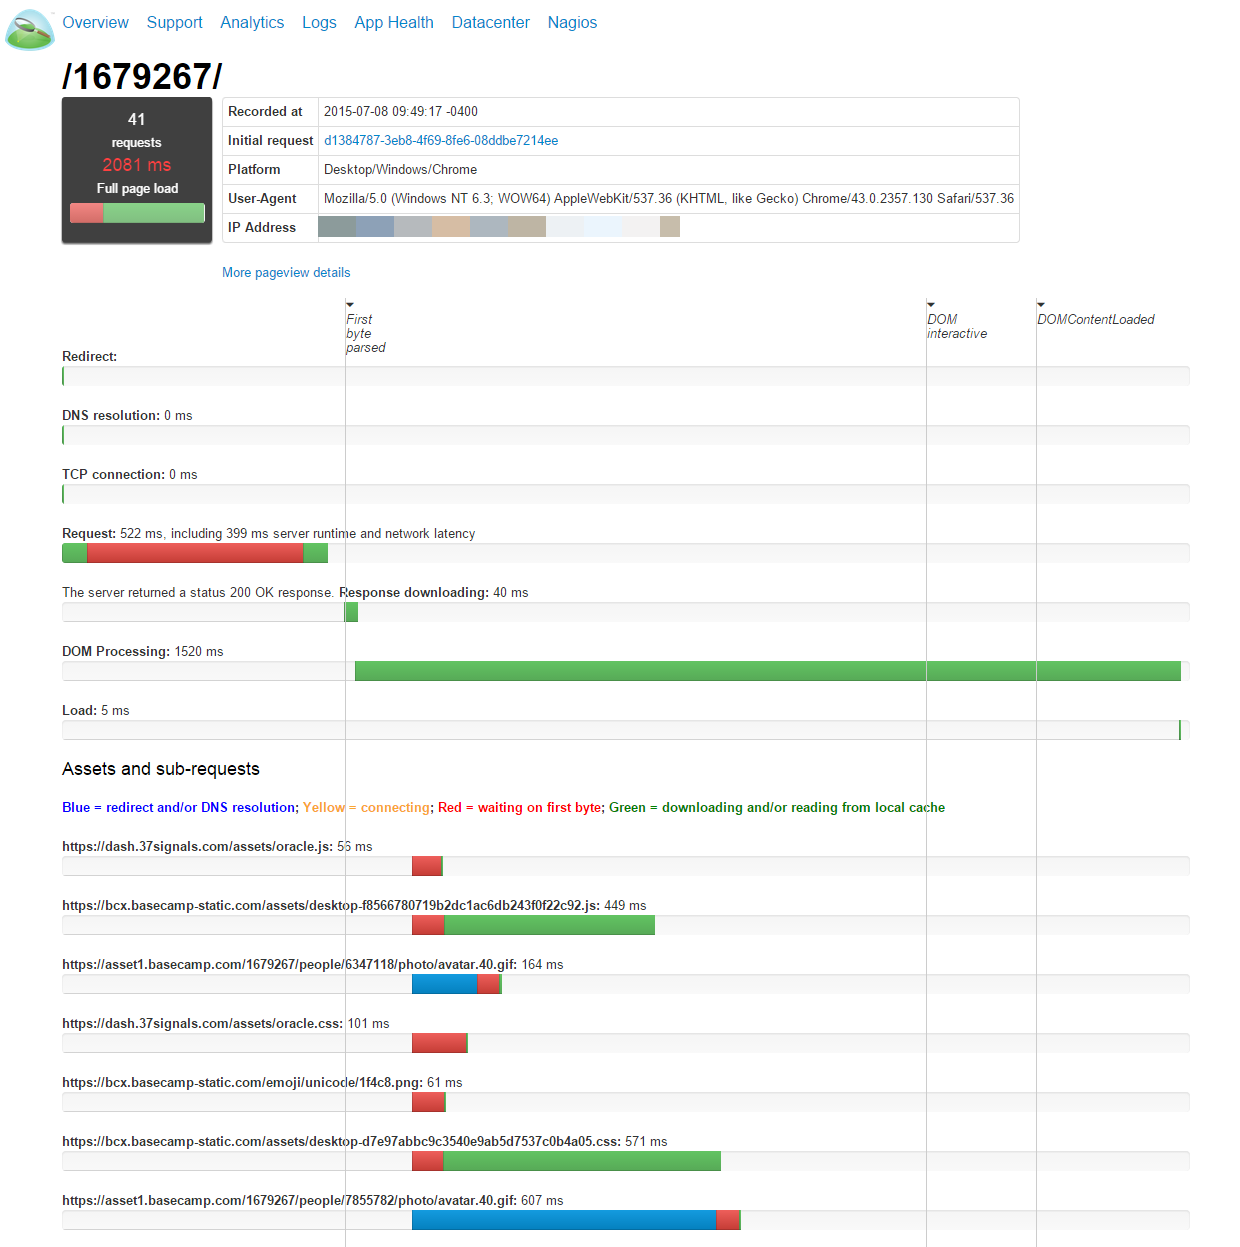This screenshot has width=1240, height=1247.
Task: Open the Support menu item
Action: (x=174, y=22)
